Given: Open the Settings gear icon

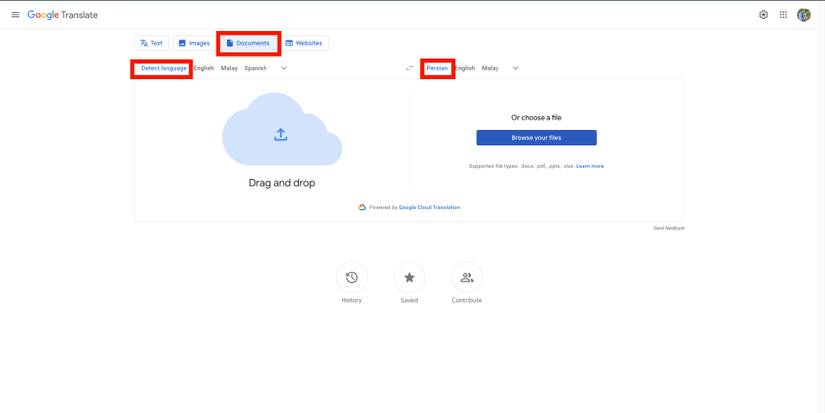Looking at the screenshot, I should click(x=763, y=15).
